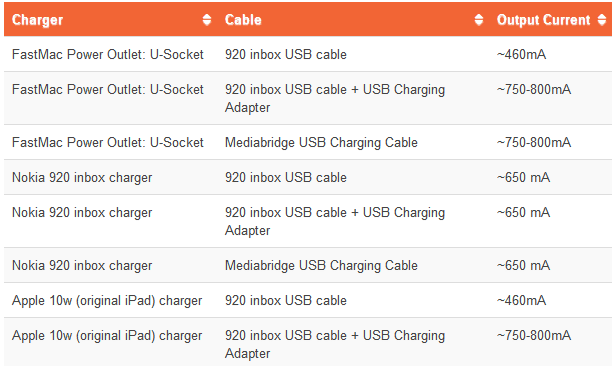Select Mediabridge USB Charging Cable for Nokia
This screenshot has height=366, width=613.
[321, 266]
